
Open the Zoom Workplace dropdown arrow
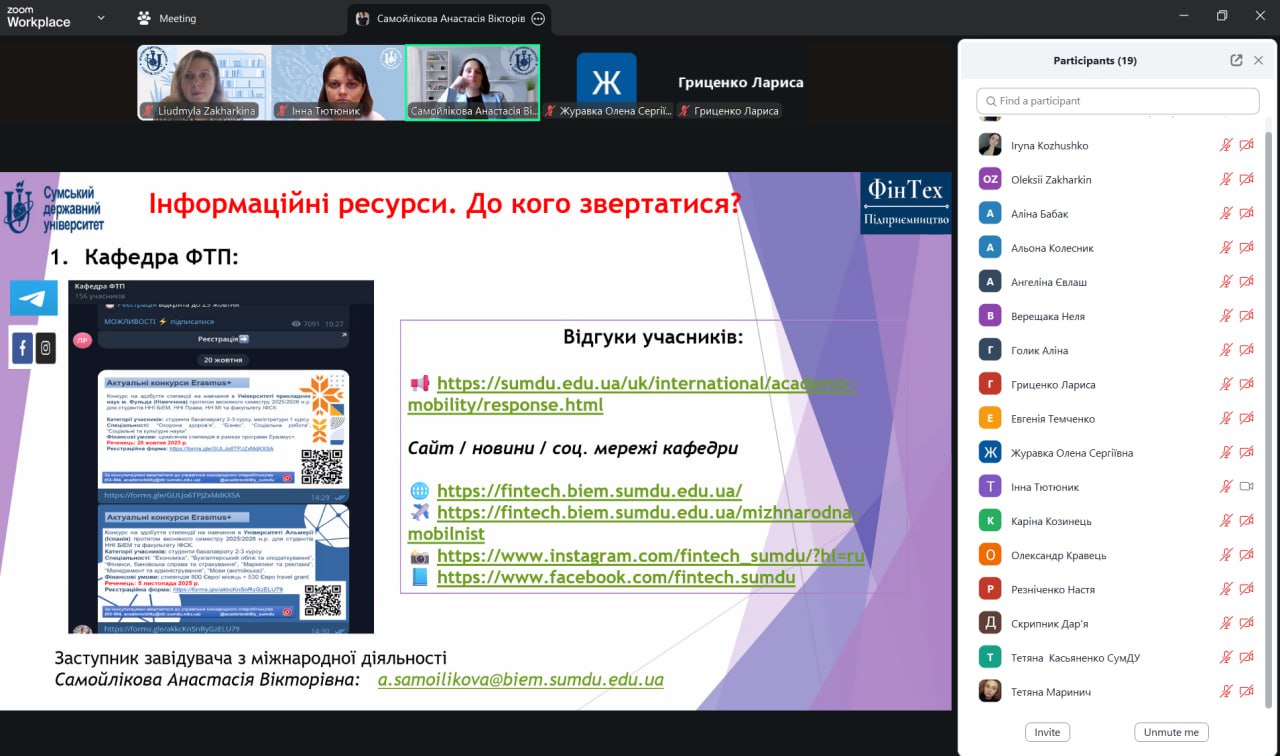click(x=101, y=18)
